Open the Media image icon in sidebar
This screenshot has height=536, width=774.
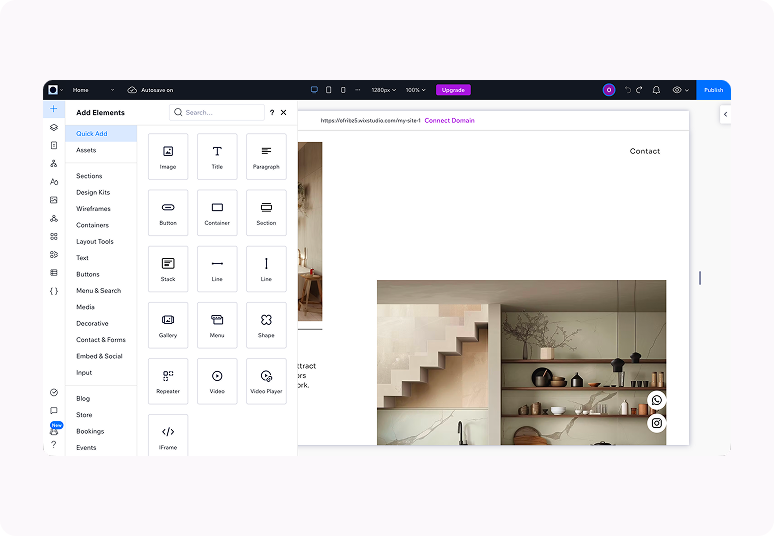tap(54, 200)
